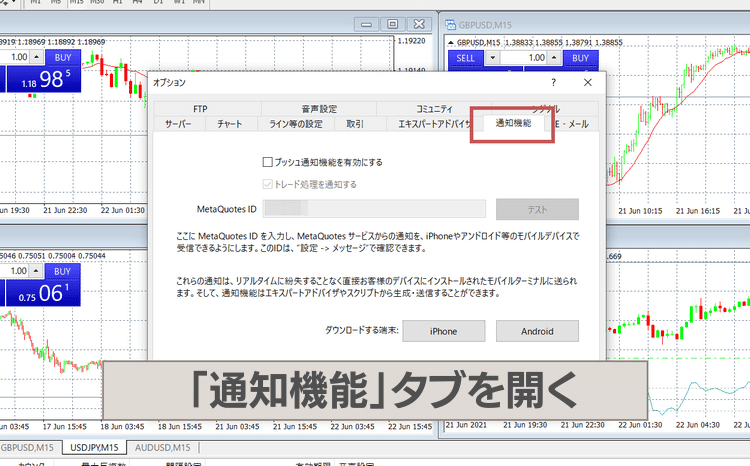Open the E-メール tab
The height and width of the screenshot is (466, 750).
[572, 124]
